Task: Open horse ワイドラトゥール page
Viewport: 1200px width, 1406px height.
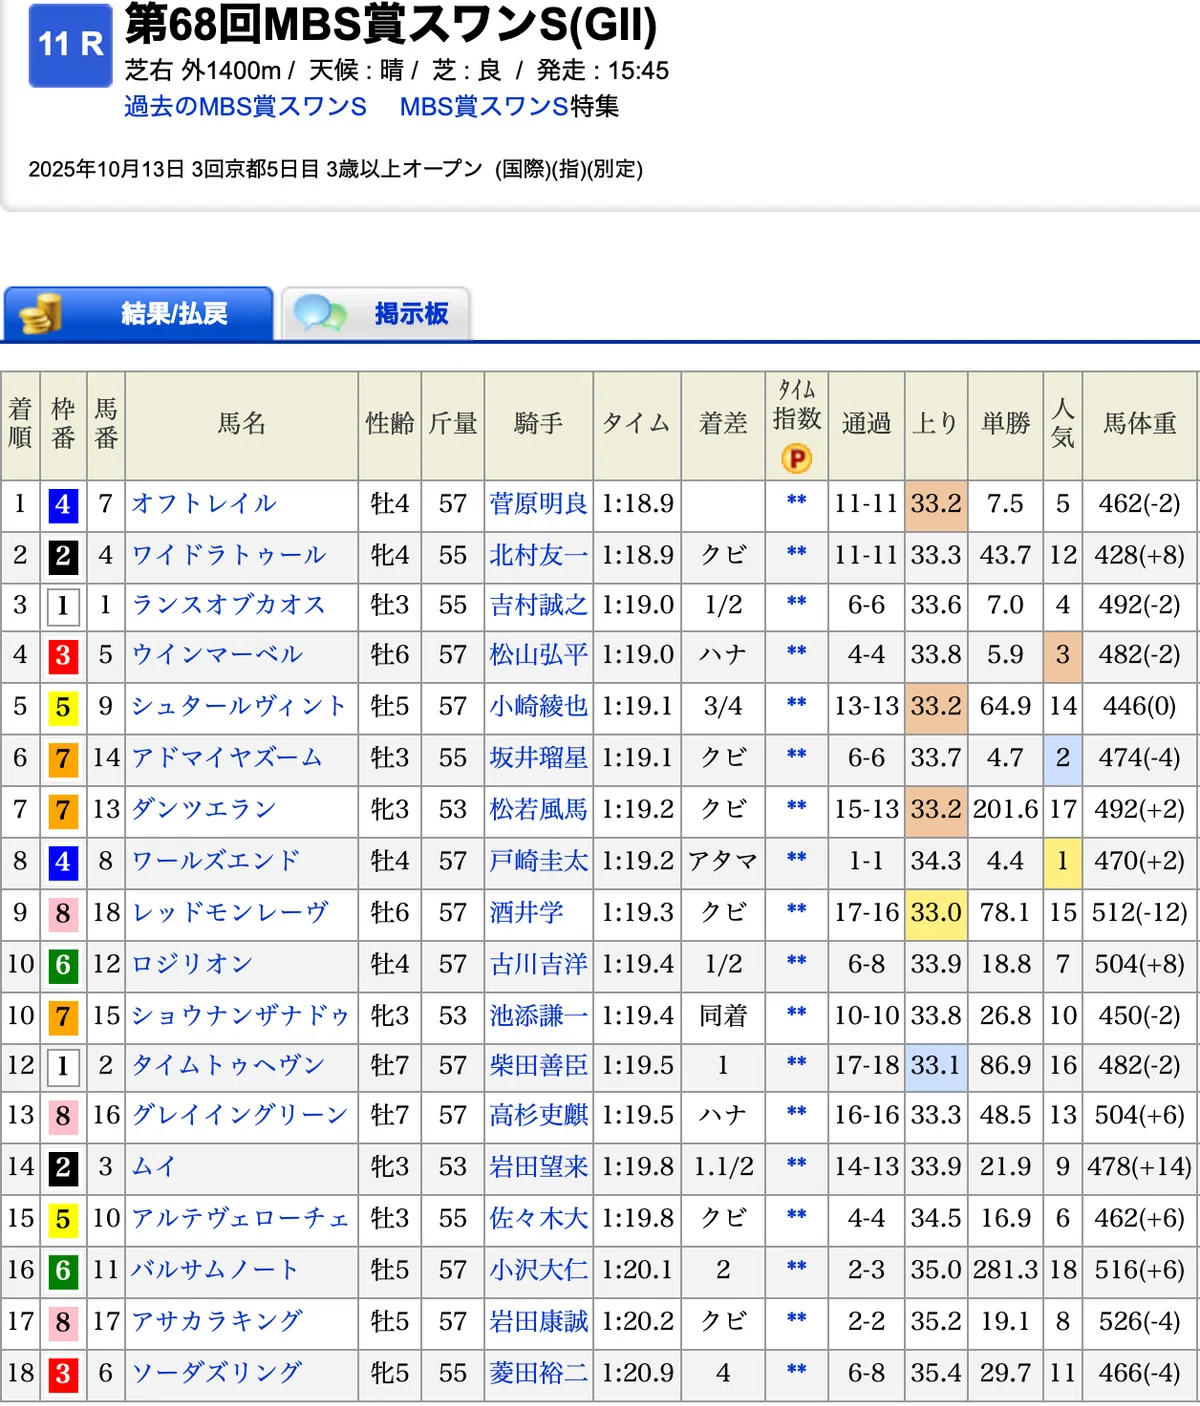Action: tap(229, 555)
